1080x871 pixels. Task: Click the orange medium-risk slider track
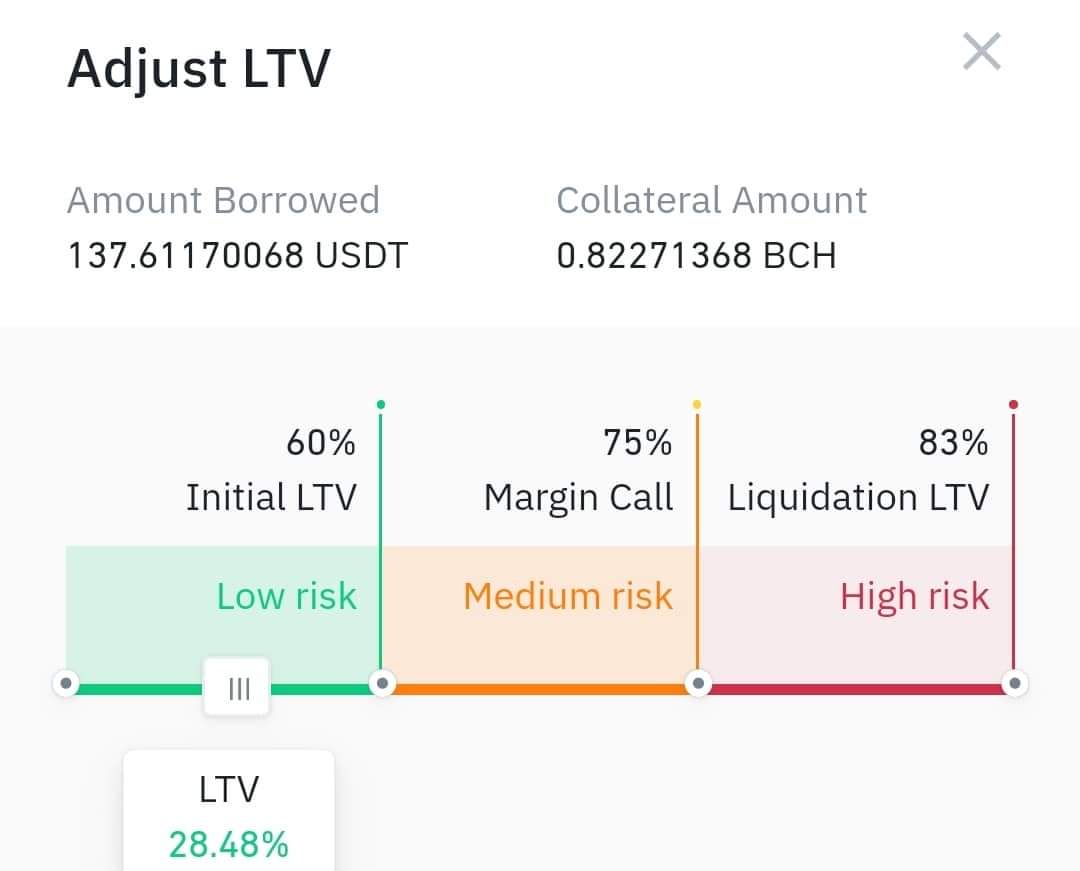coord(540,689)
